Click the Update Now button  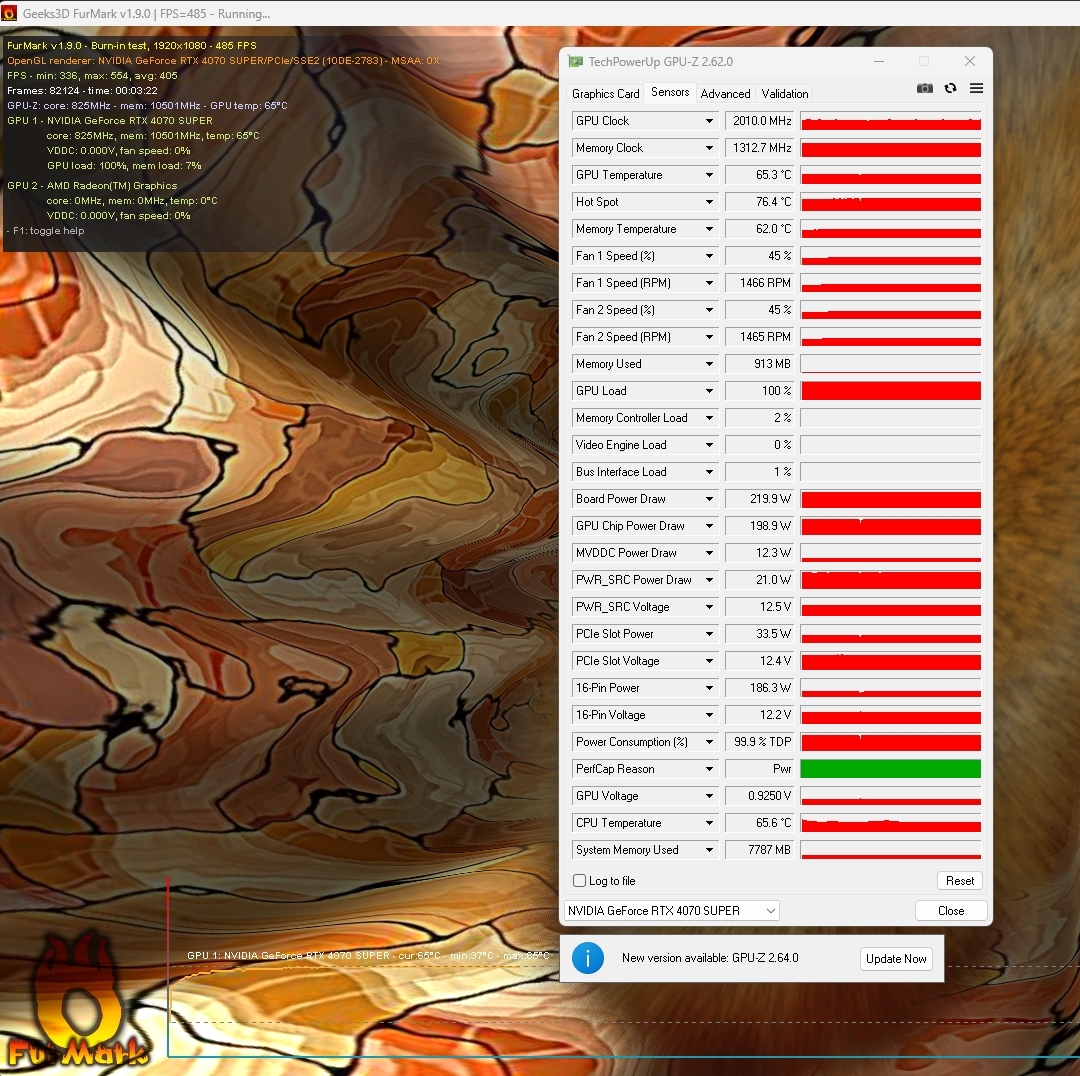pos(895,958)
